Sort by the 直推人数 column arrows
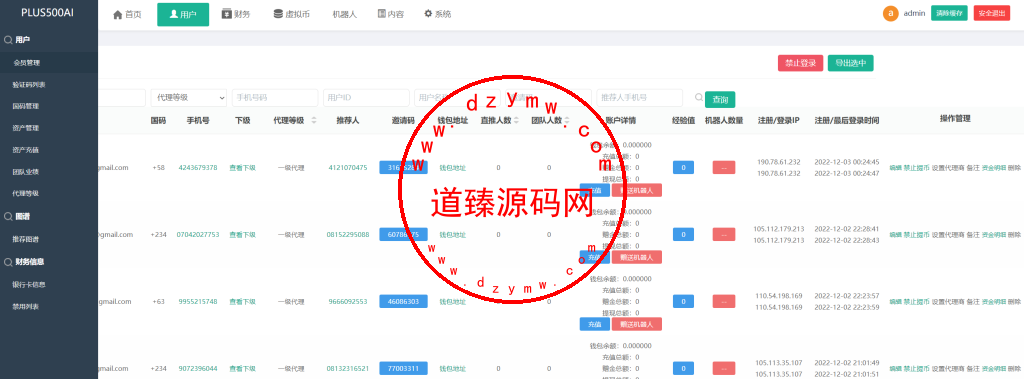The height and width of the screenshot is (379, 1024). (517, 120)
